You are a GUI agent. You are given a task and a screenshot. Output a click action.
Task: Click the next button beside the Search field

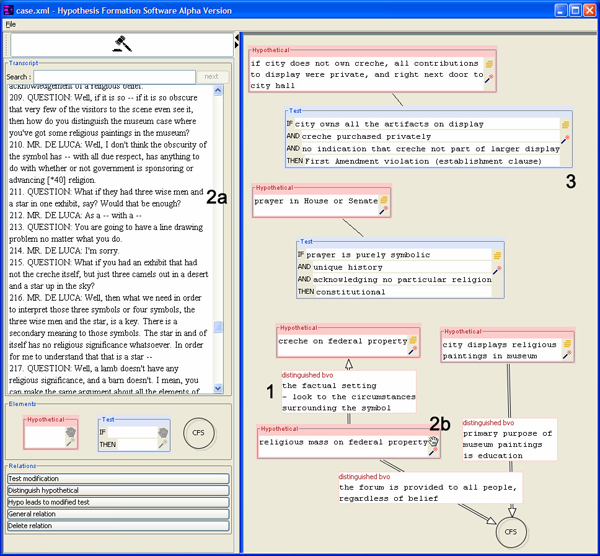click(x=212, y=77)
